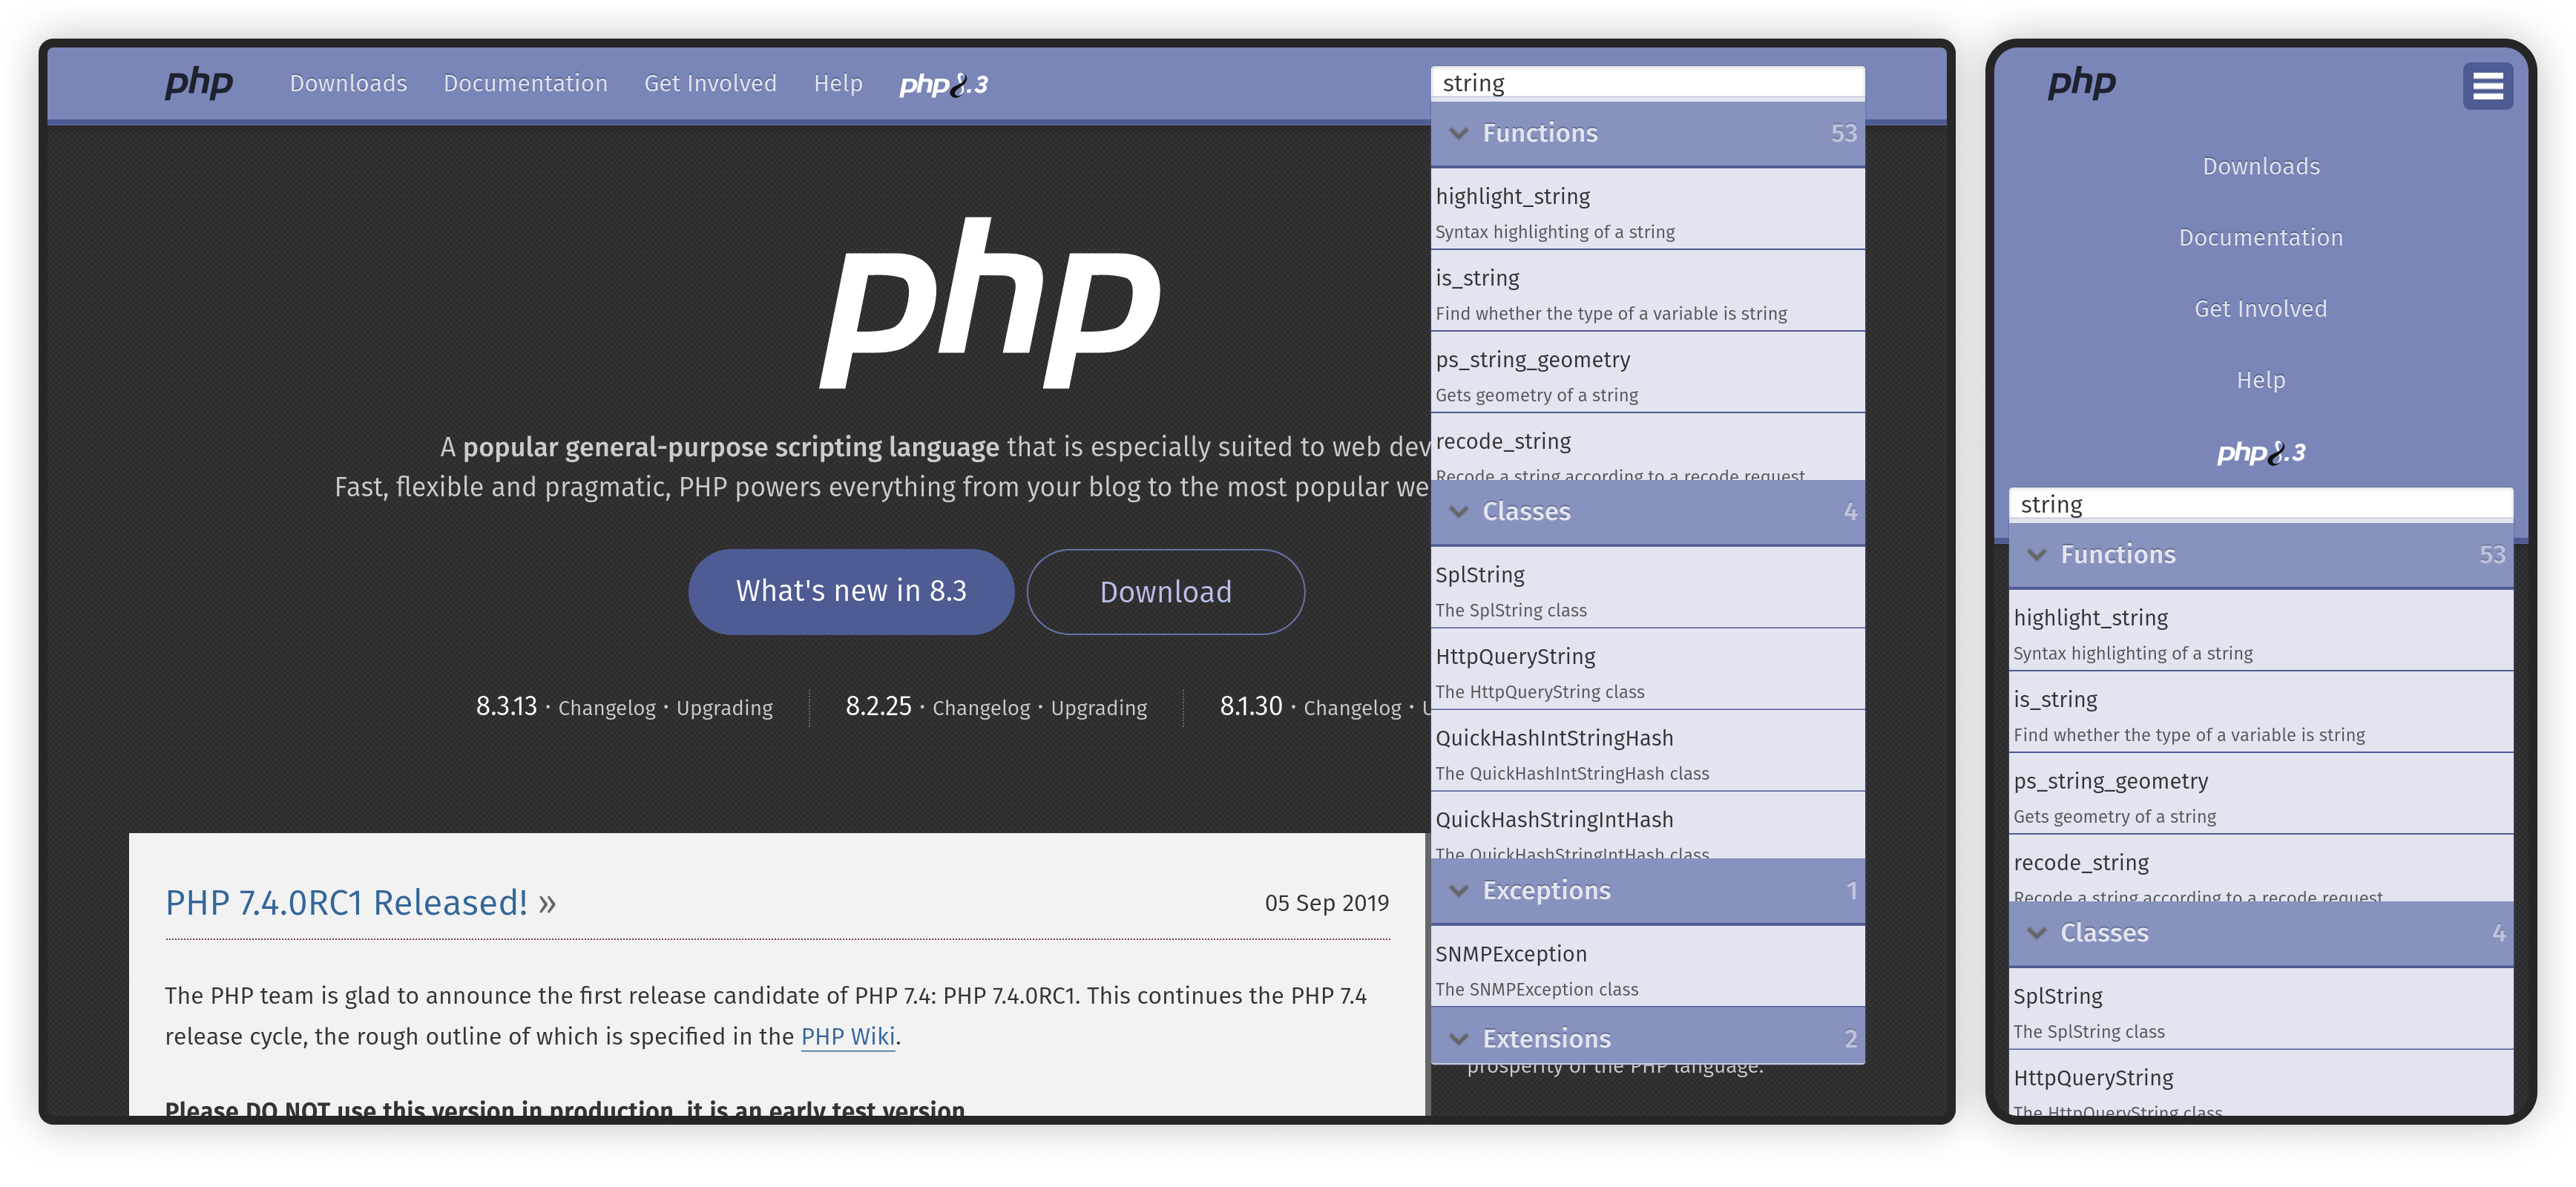Select QuickHashStringIntHash in desktop search results
This screenshot has width=2576, height=1187.
point(1647,826)
